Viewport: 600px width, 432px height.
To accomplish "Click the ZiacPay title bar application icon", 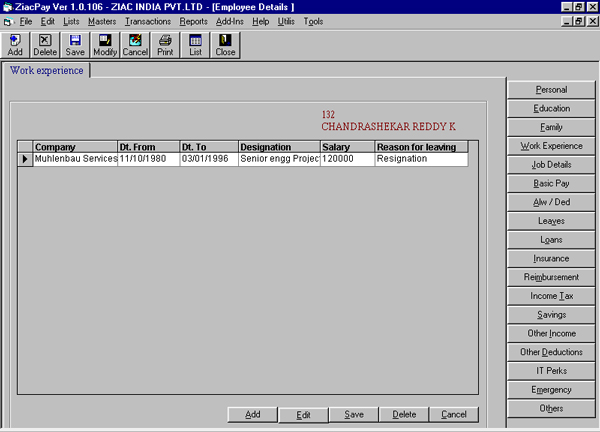I will point(7,7).
